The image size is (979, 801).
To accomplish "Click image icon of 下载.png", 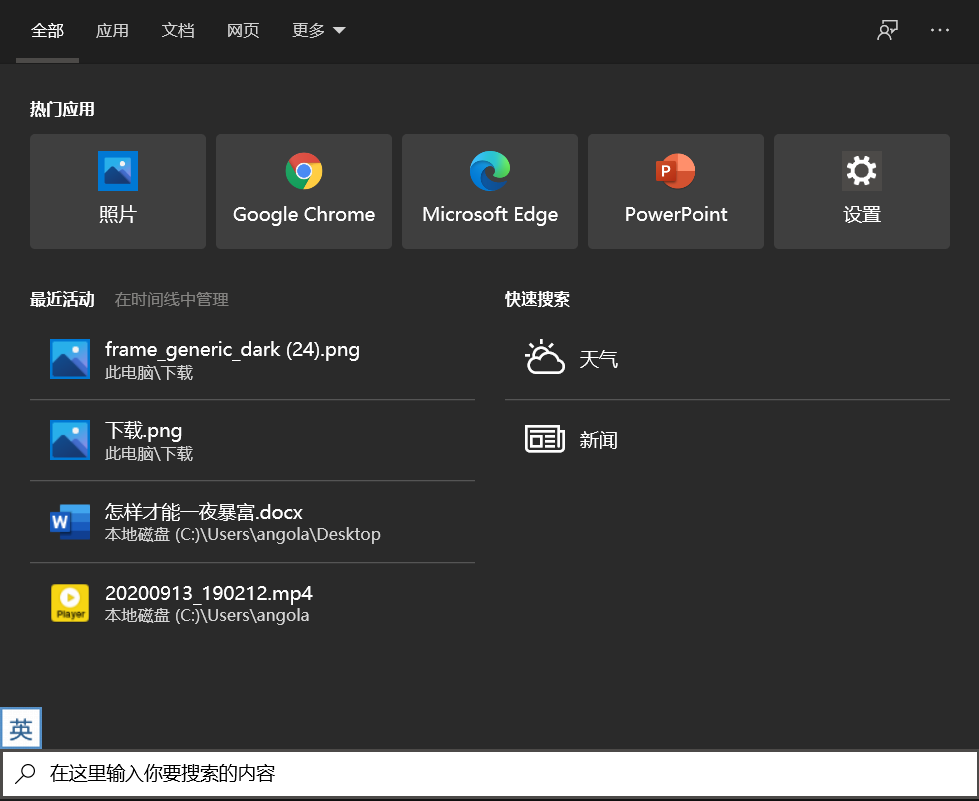I will [70, 440].
